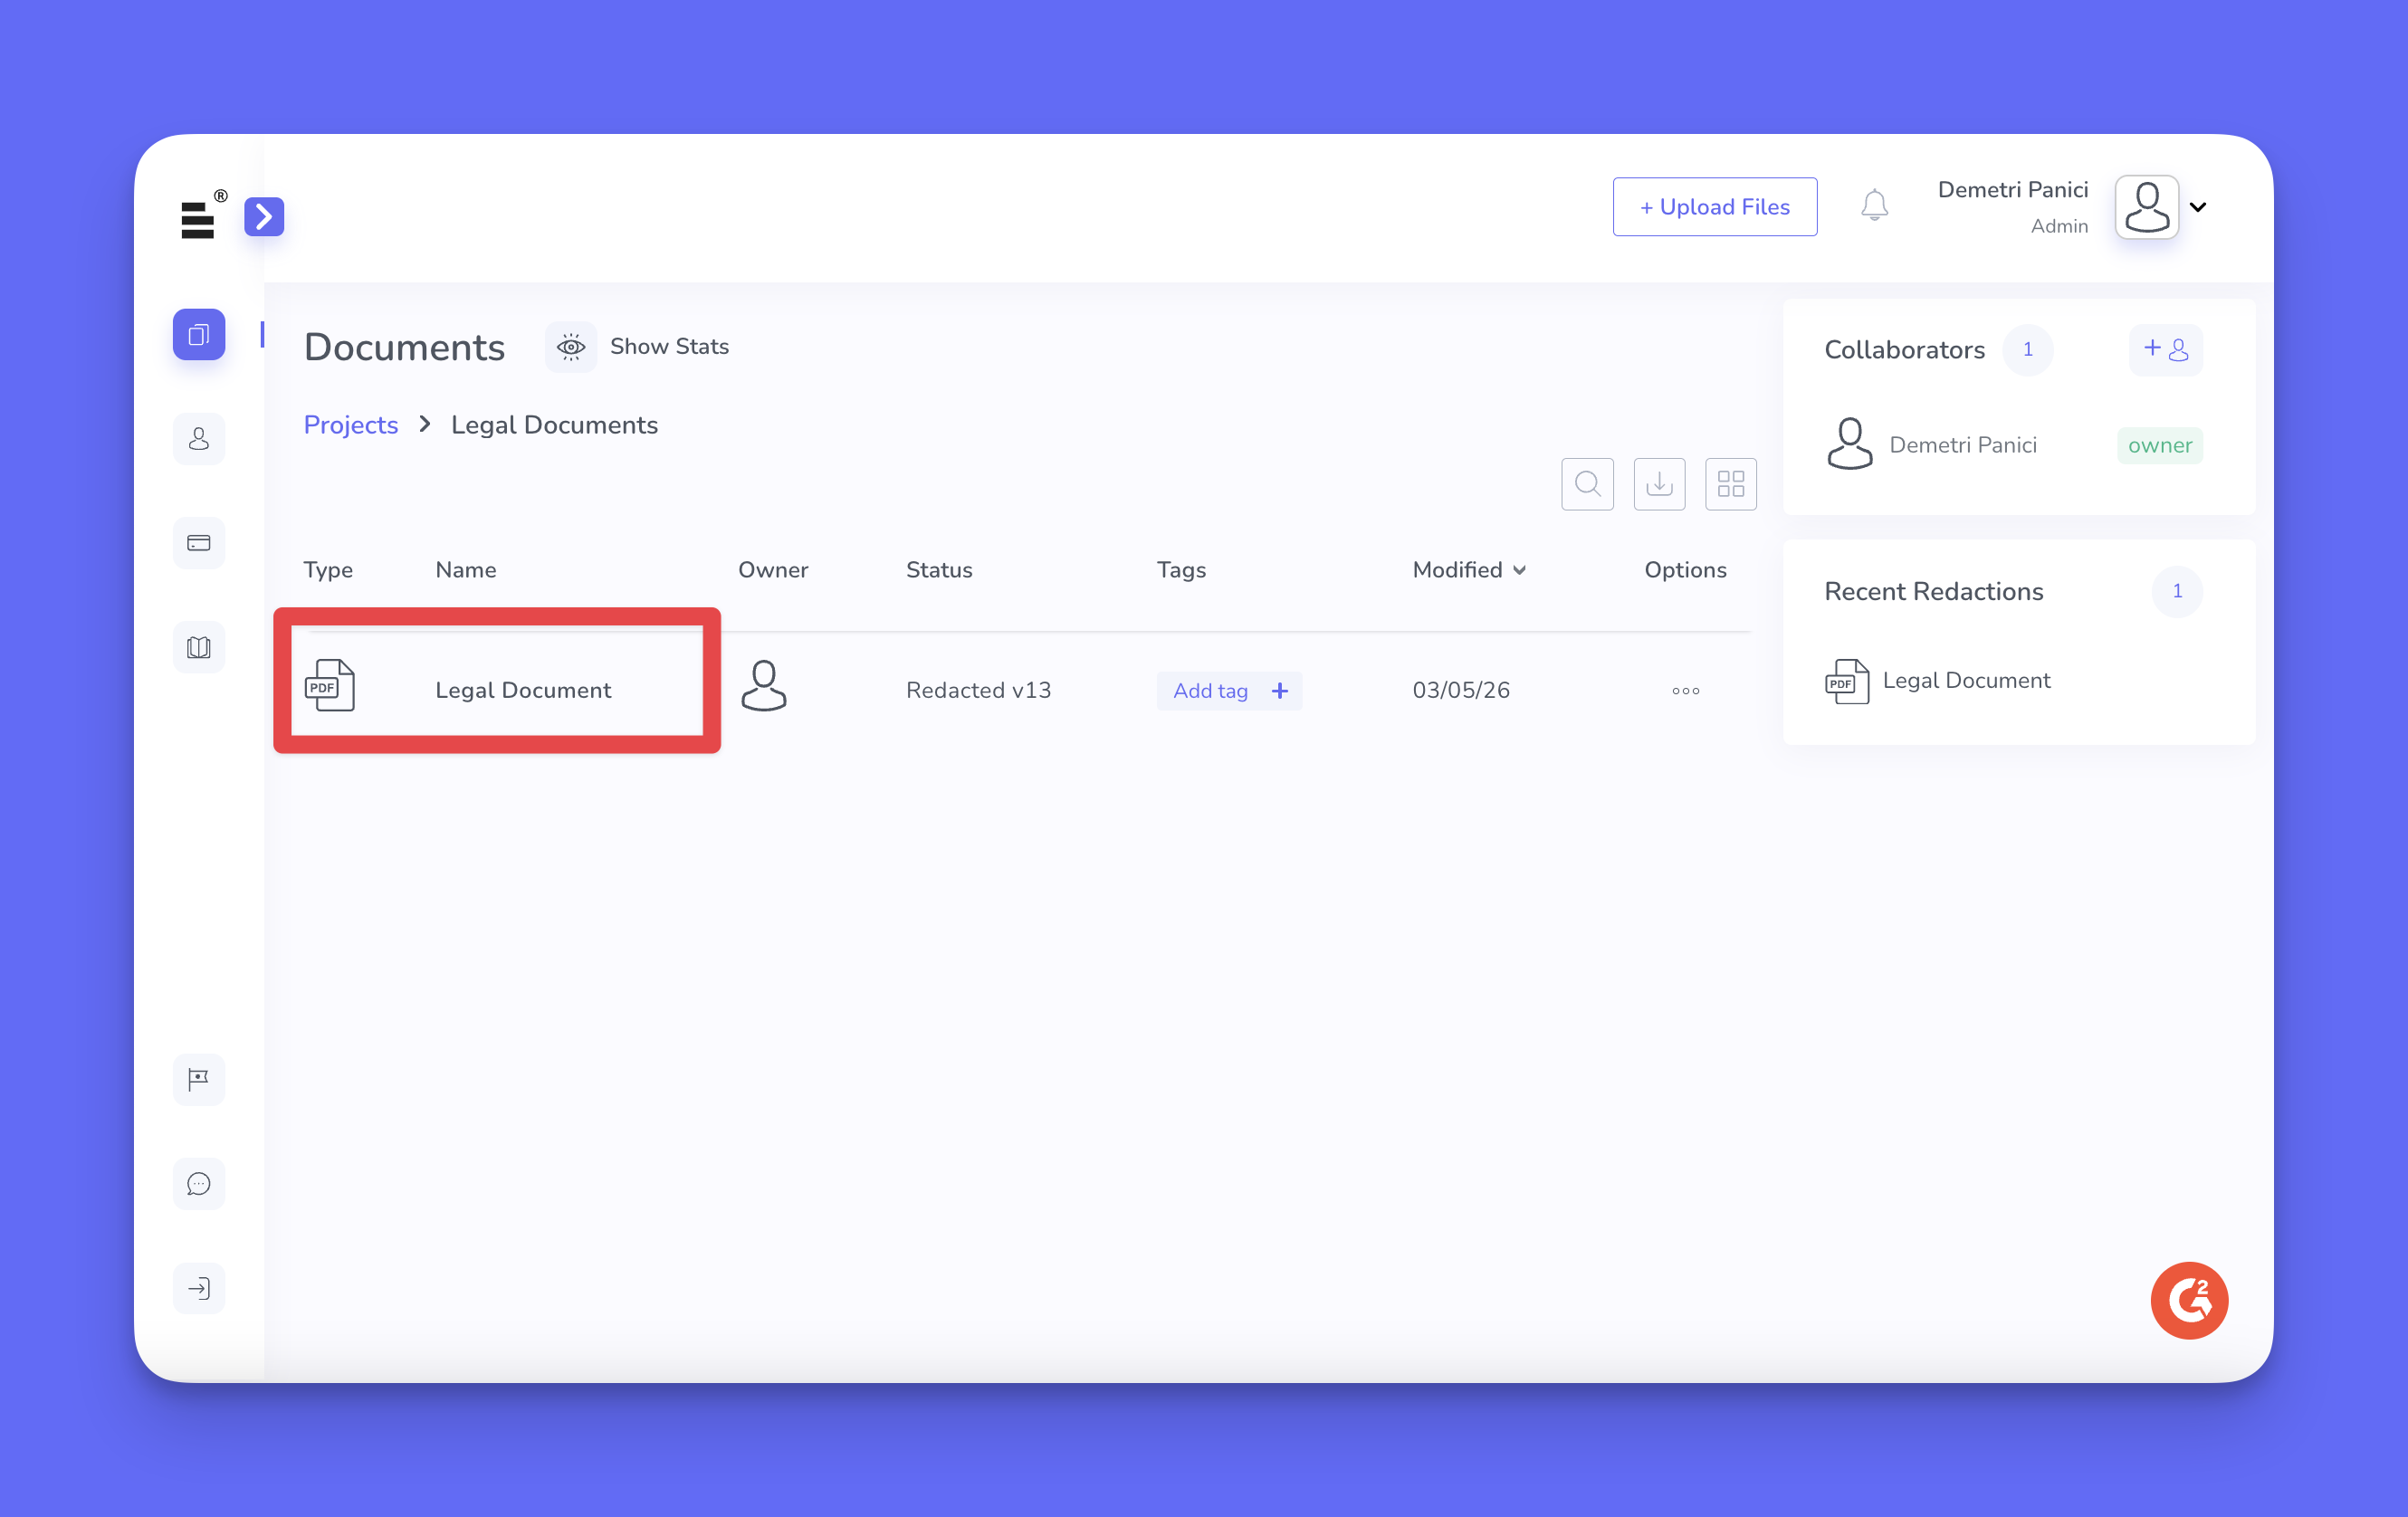Image resolution: width=2408 pixels, height=1517 pixels.
Task: Click Upload Files button
Action: (x=1714, y=207)
